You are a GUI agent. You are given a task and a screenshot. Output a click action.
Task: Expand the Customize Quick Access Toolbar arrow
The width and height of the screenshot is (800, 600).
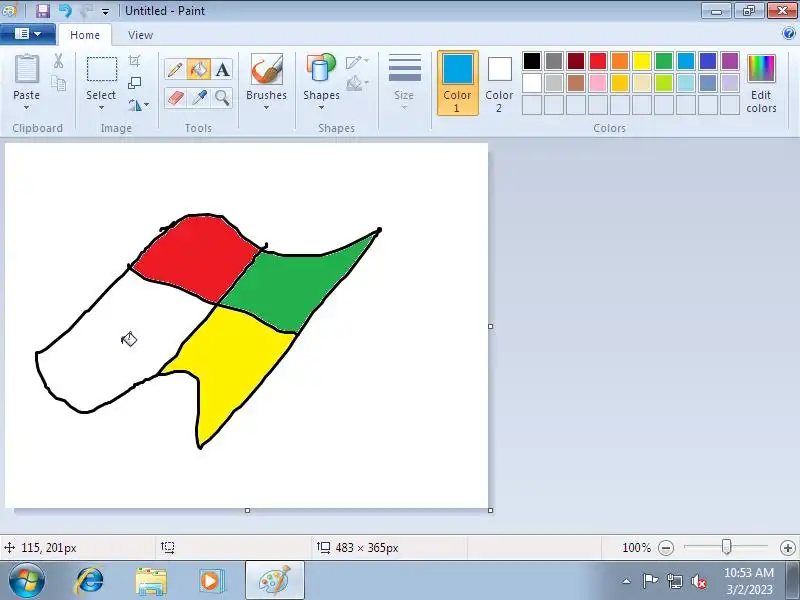coord(105,11)
